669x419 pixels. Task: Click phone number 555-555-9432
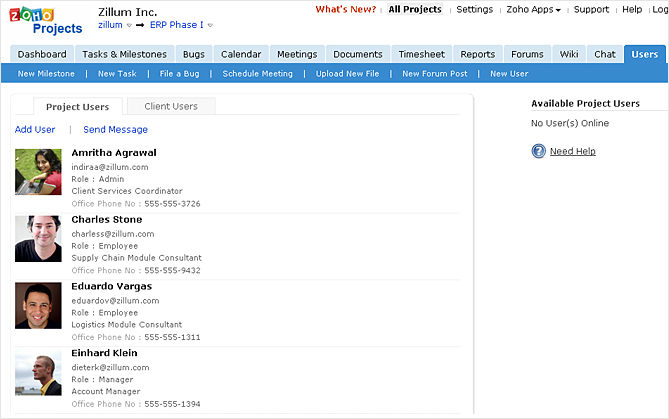click(172, 271)
